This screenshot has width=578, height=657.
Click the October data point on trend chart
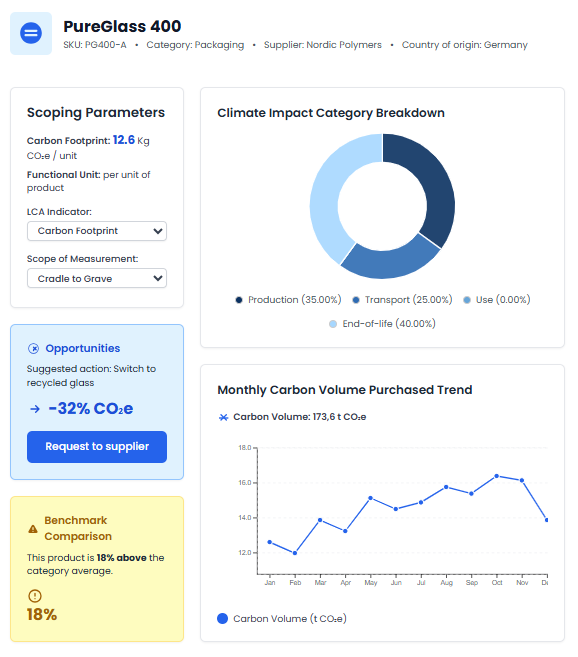[x=497, y=476]
